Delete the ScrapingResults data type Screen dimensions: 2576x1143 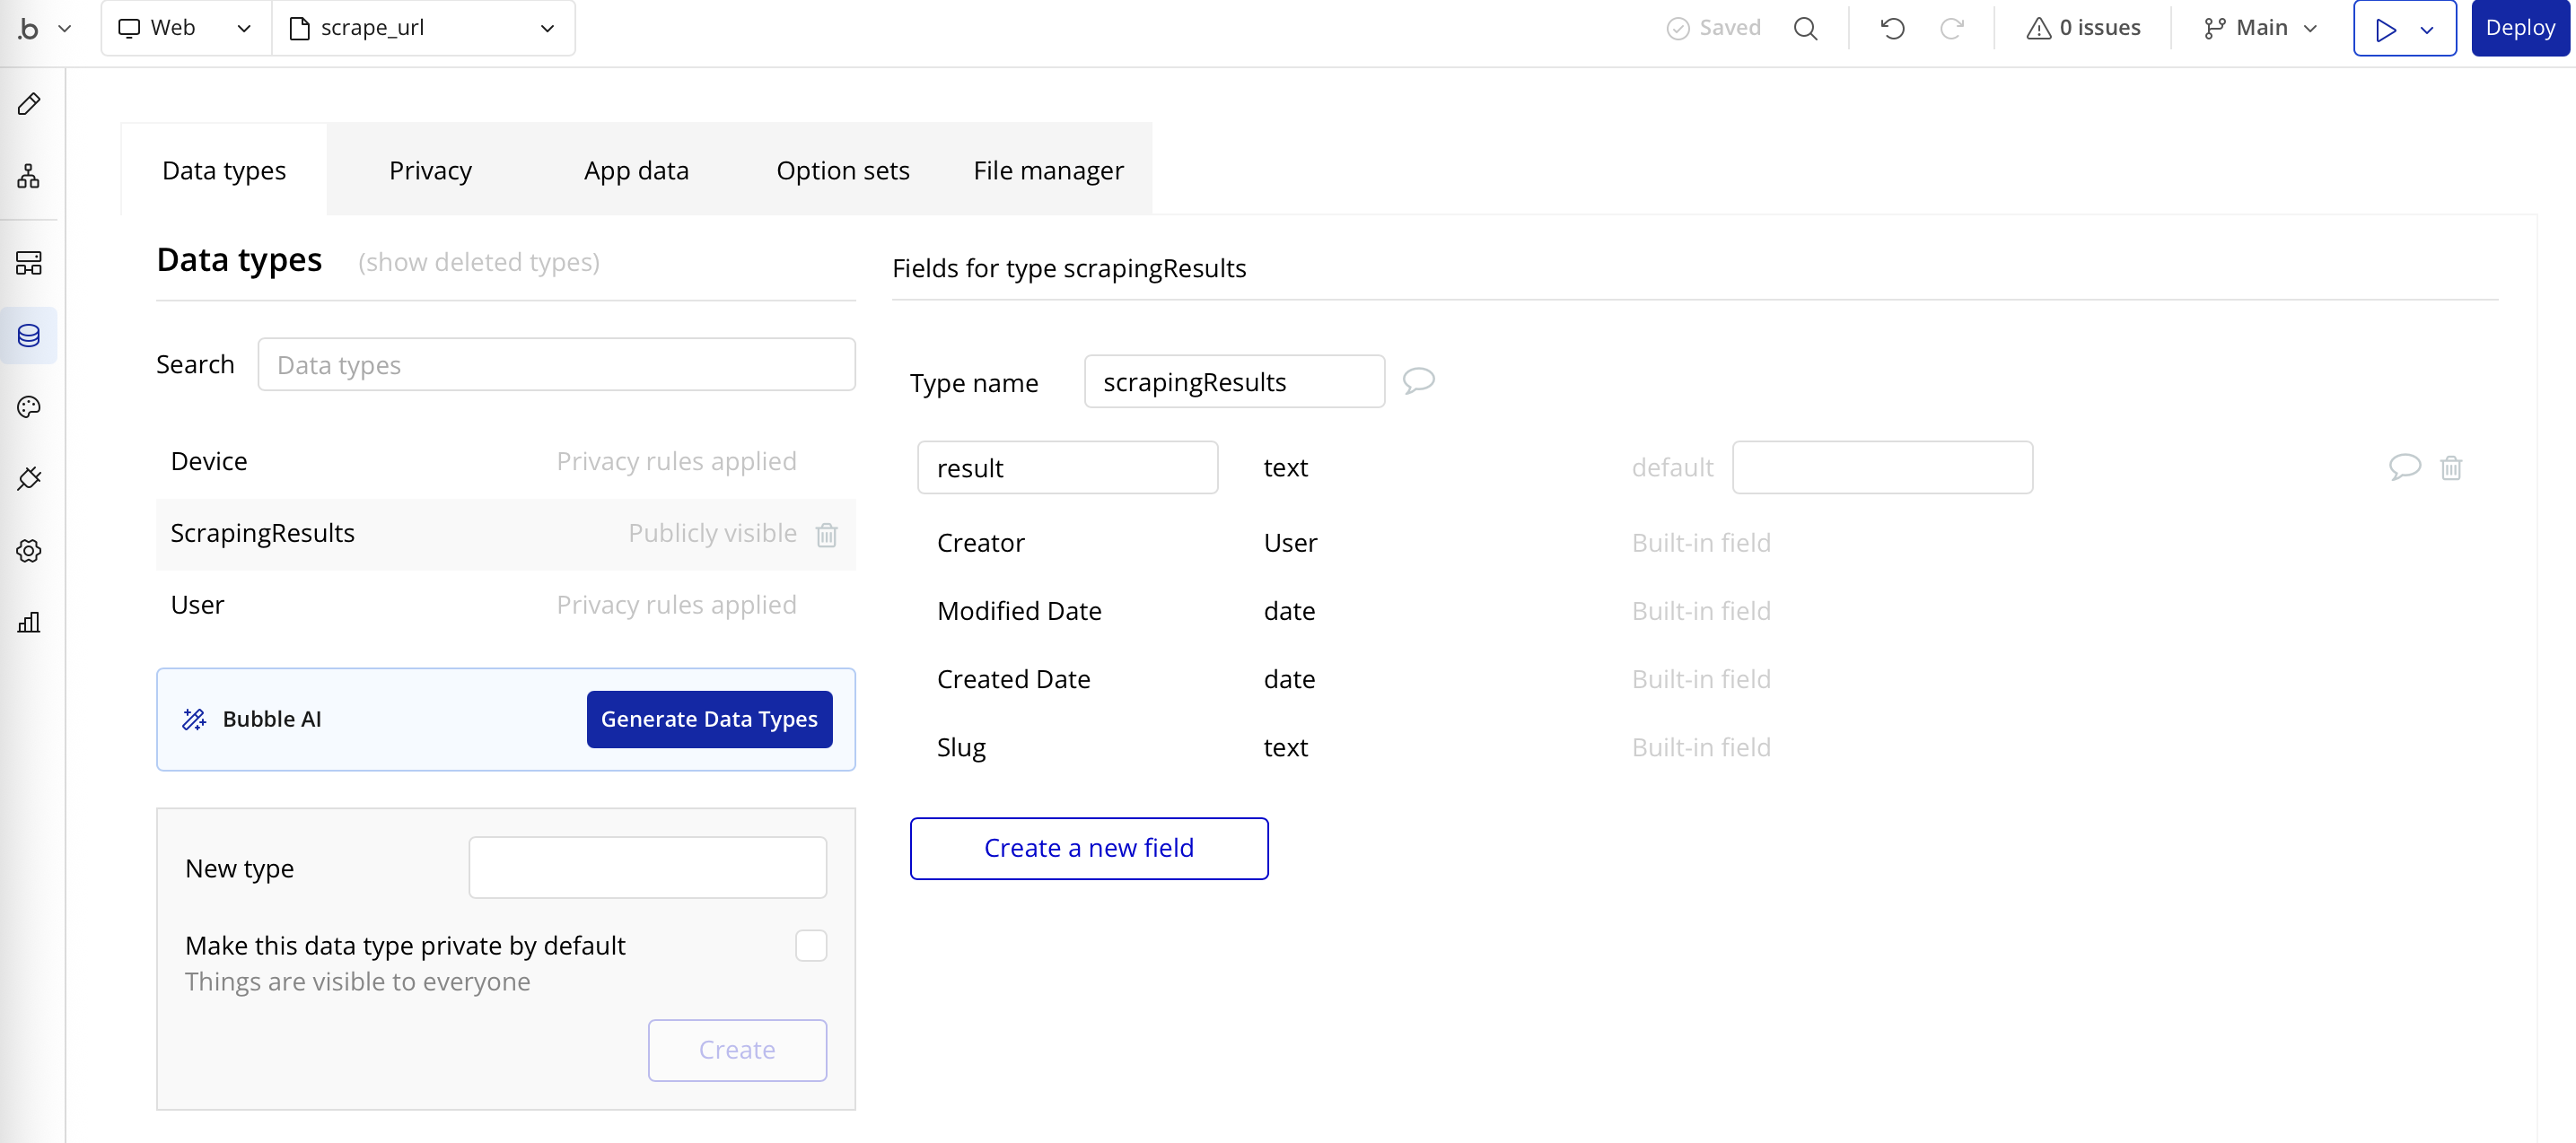(x=826, y=535)
